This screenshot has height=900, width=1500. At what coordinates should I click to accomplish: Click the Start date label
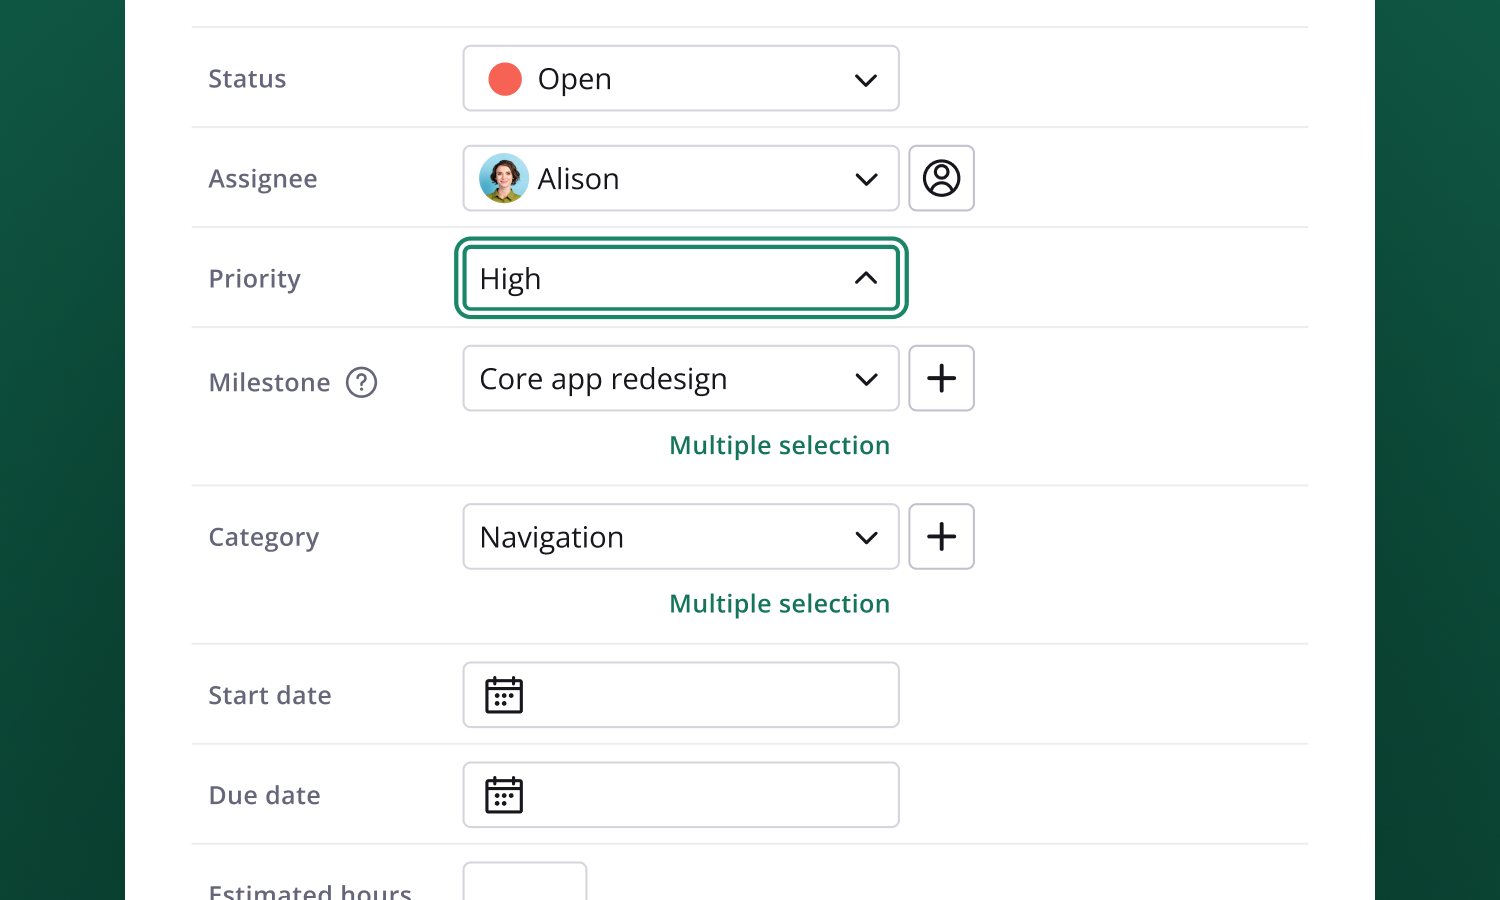[x=270, y=695]
